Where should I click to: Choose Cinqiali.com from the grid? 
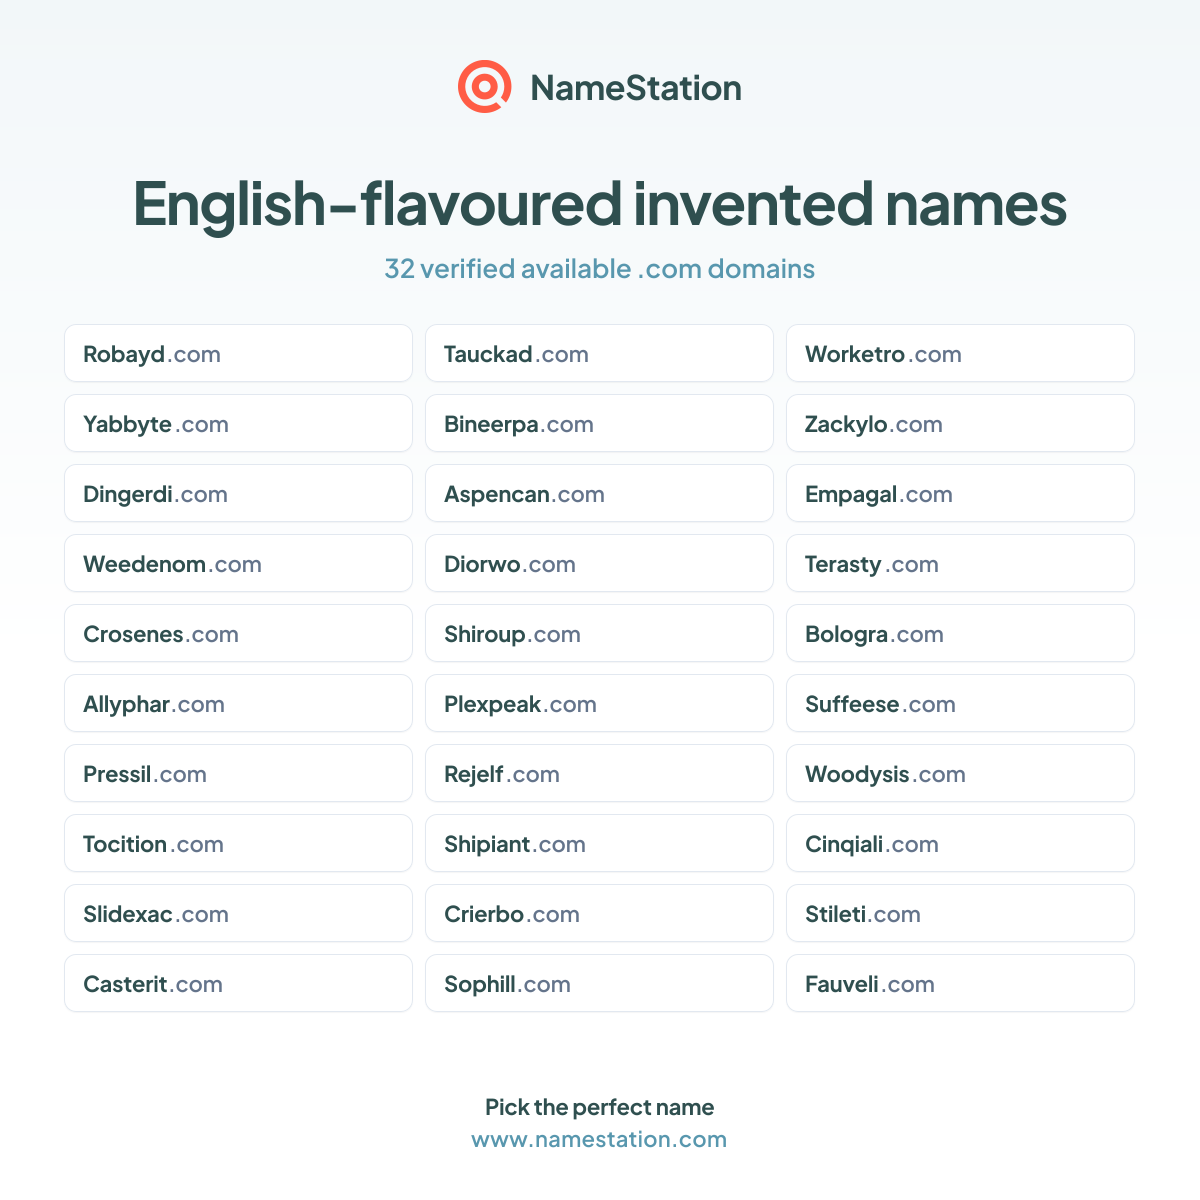[x=960, y=843]
